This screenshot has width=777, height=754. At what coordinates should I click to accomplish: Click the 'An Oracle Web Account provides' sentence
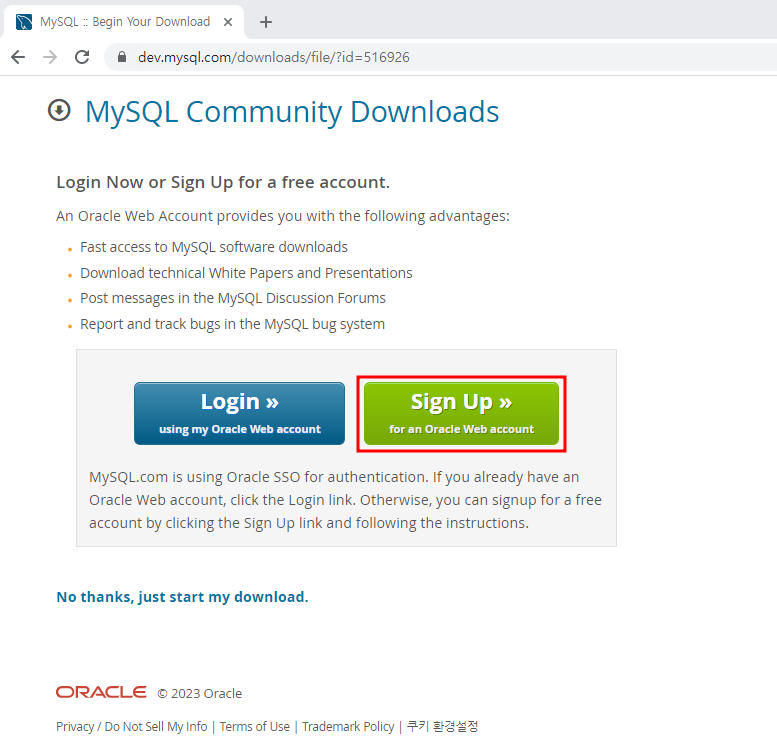tap(283, 216)
